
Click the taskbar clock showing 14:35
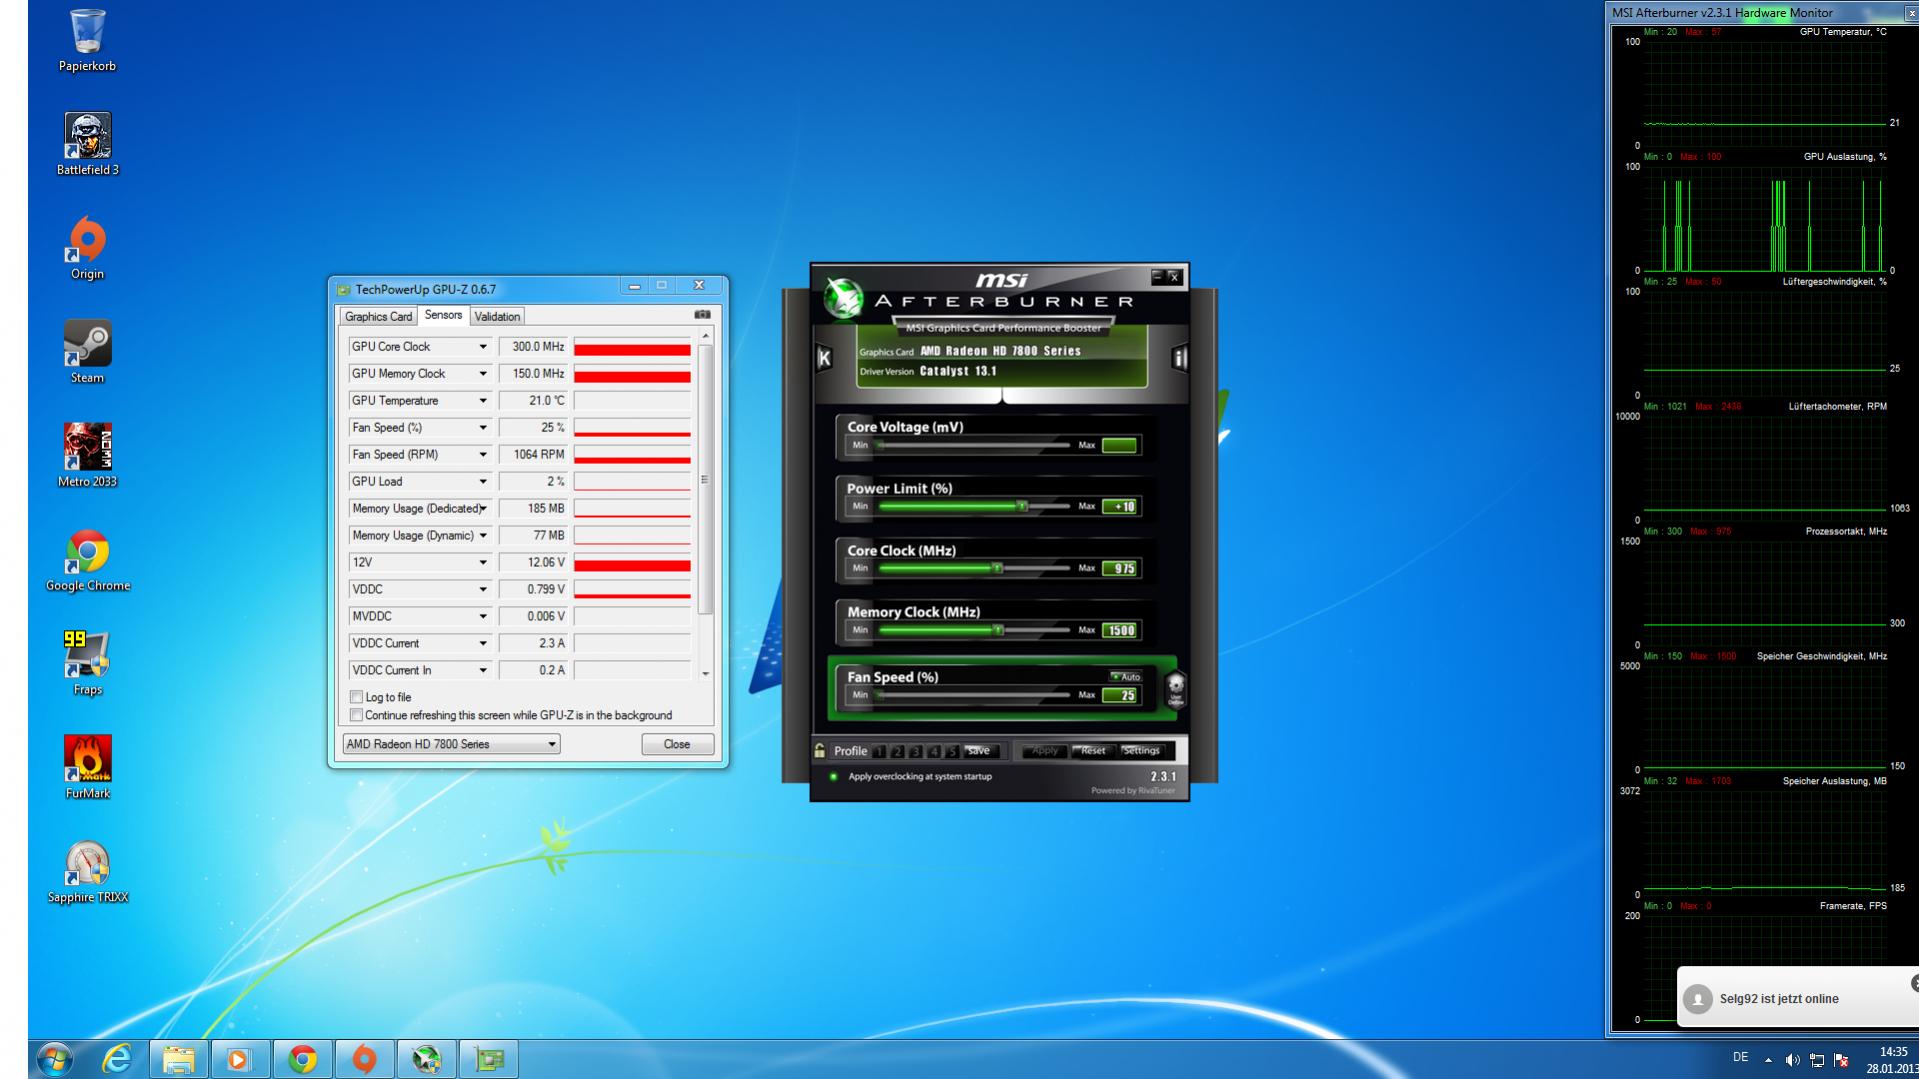[1892, 1060]
